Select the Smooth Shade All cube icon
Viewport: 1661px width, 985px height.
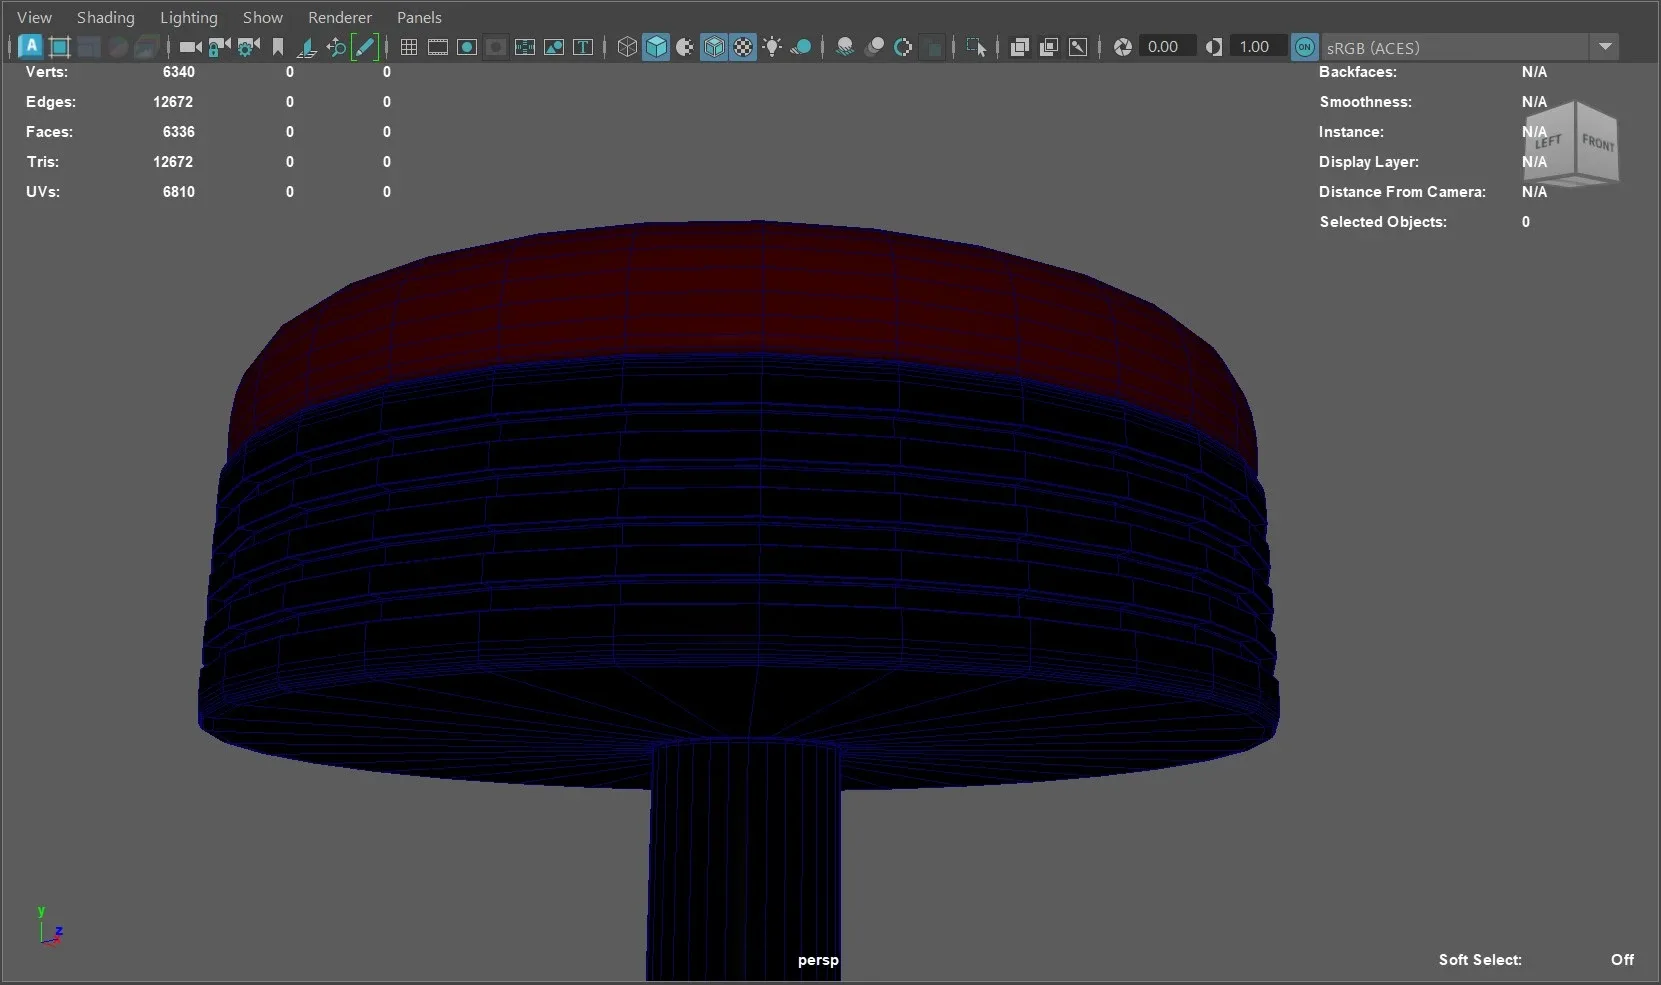(656, 47)
